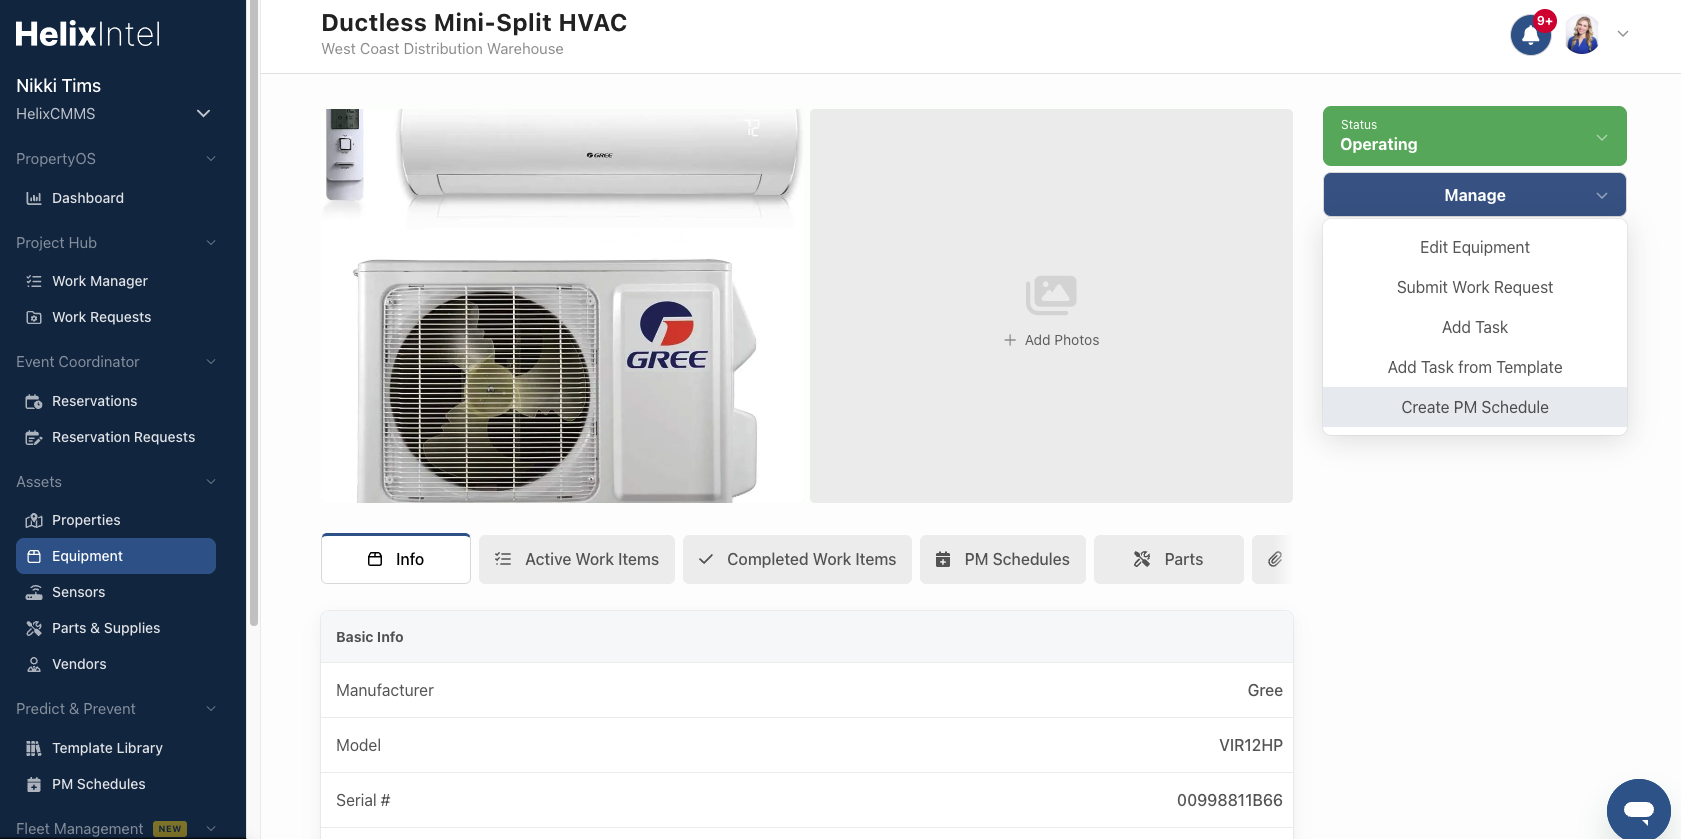1681x839 pixels.
Task: Click the Sensors icon in sidebar
Action: click(x=34, y=592)
